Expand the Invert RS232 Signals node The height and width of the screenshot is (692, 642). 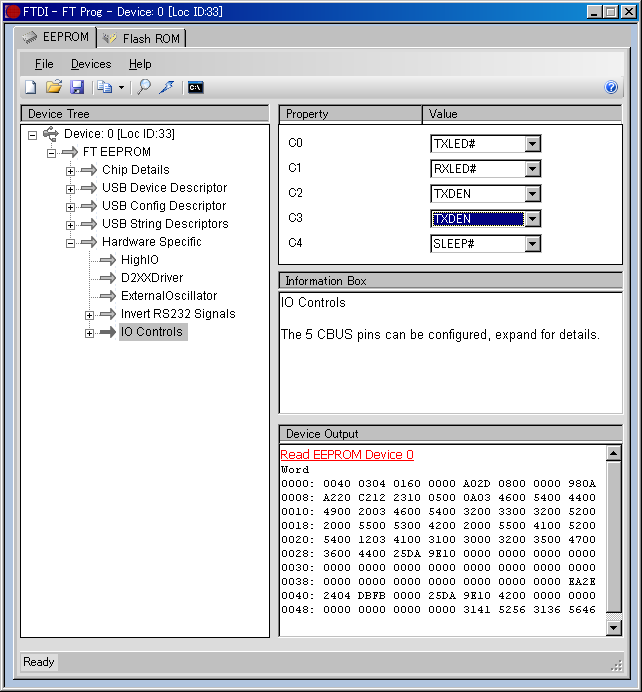[89, 316]
